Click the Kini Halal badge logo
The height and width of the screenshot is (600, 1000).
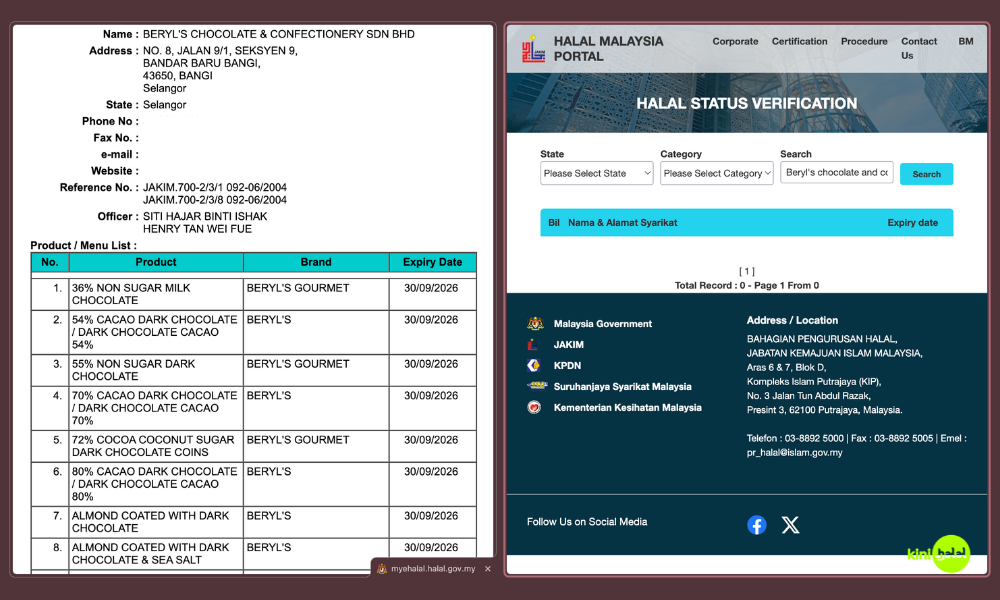tap(938, 554)
